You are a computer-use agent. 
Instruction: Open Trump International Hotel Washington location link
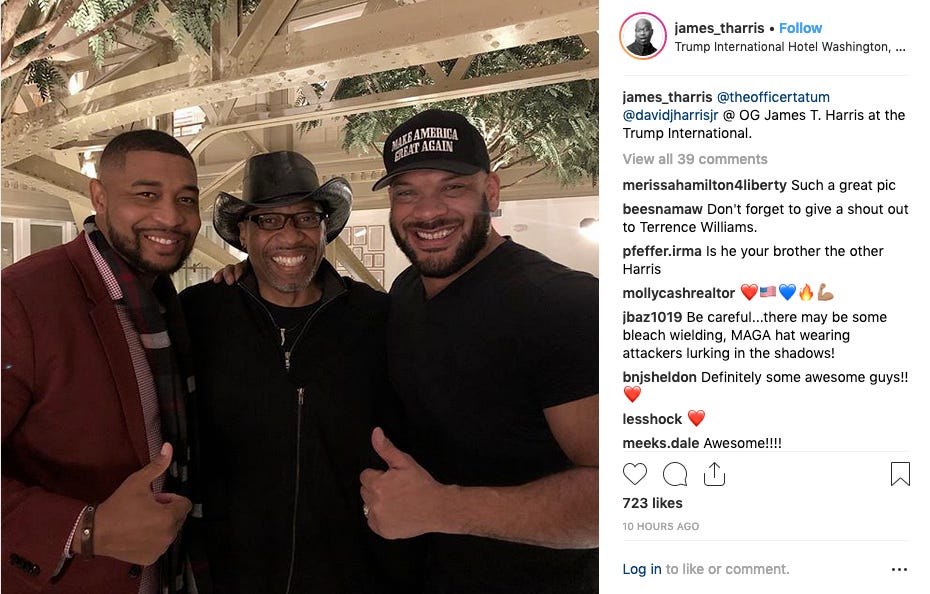coord(790,47)
